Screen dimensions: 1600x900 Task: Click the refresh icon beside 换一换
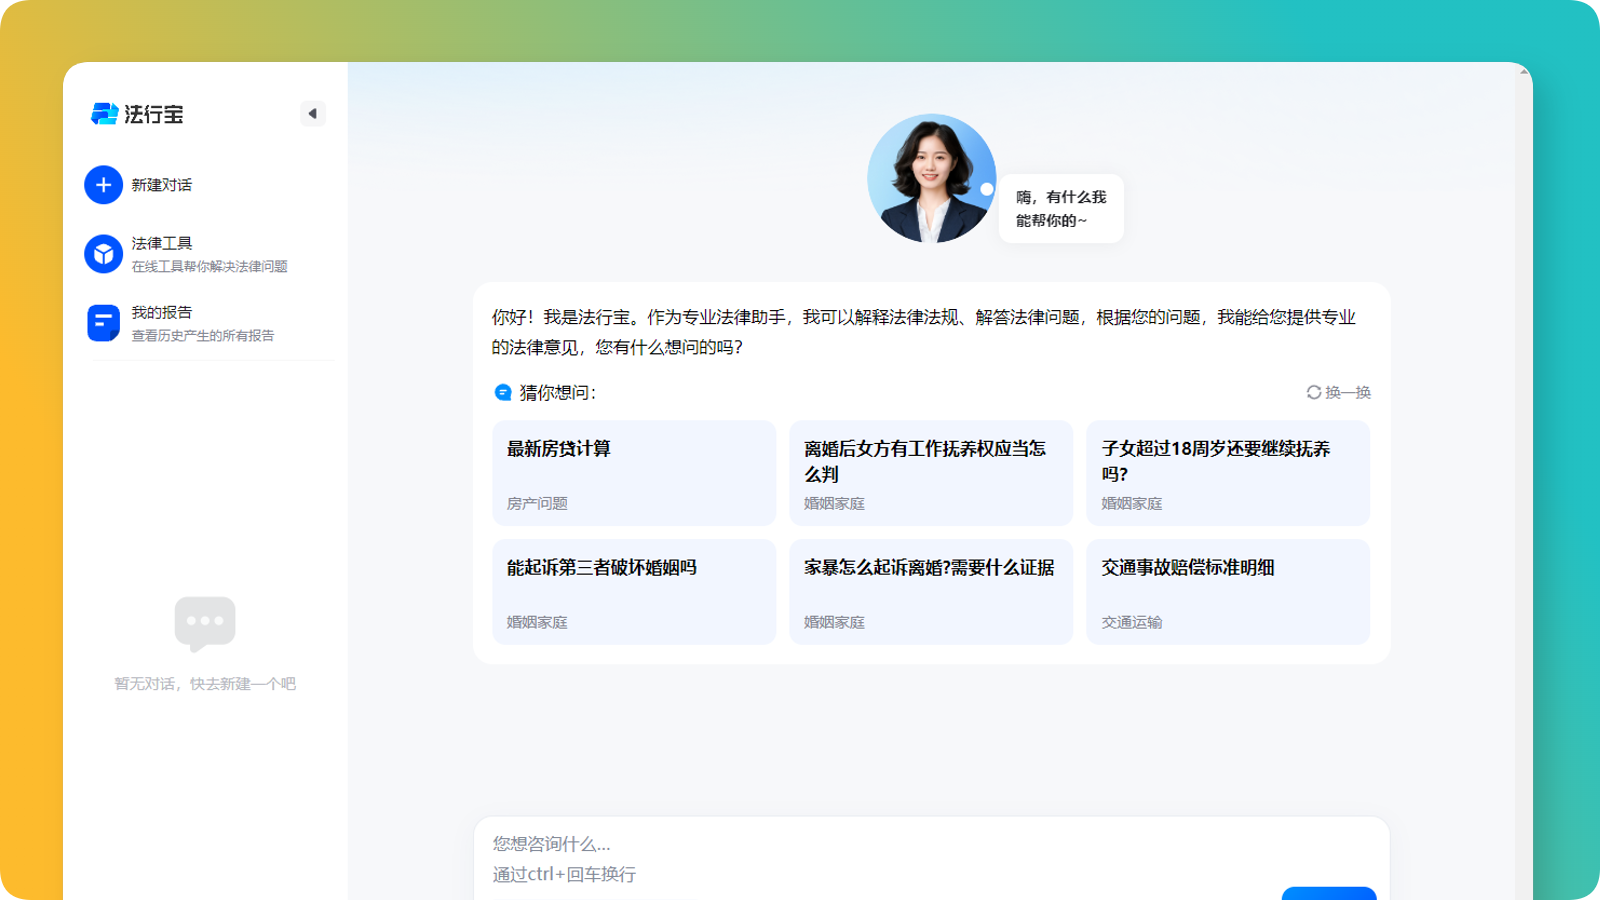(1314, 392)
